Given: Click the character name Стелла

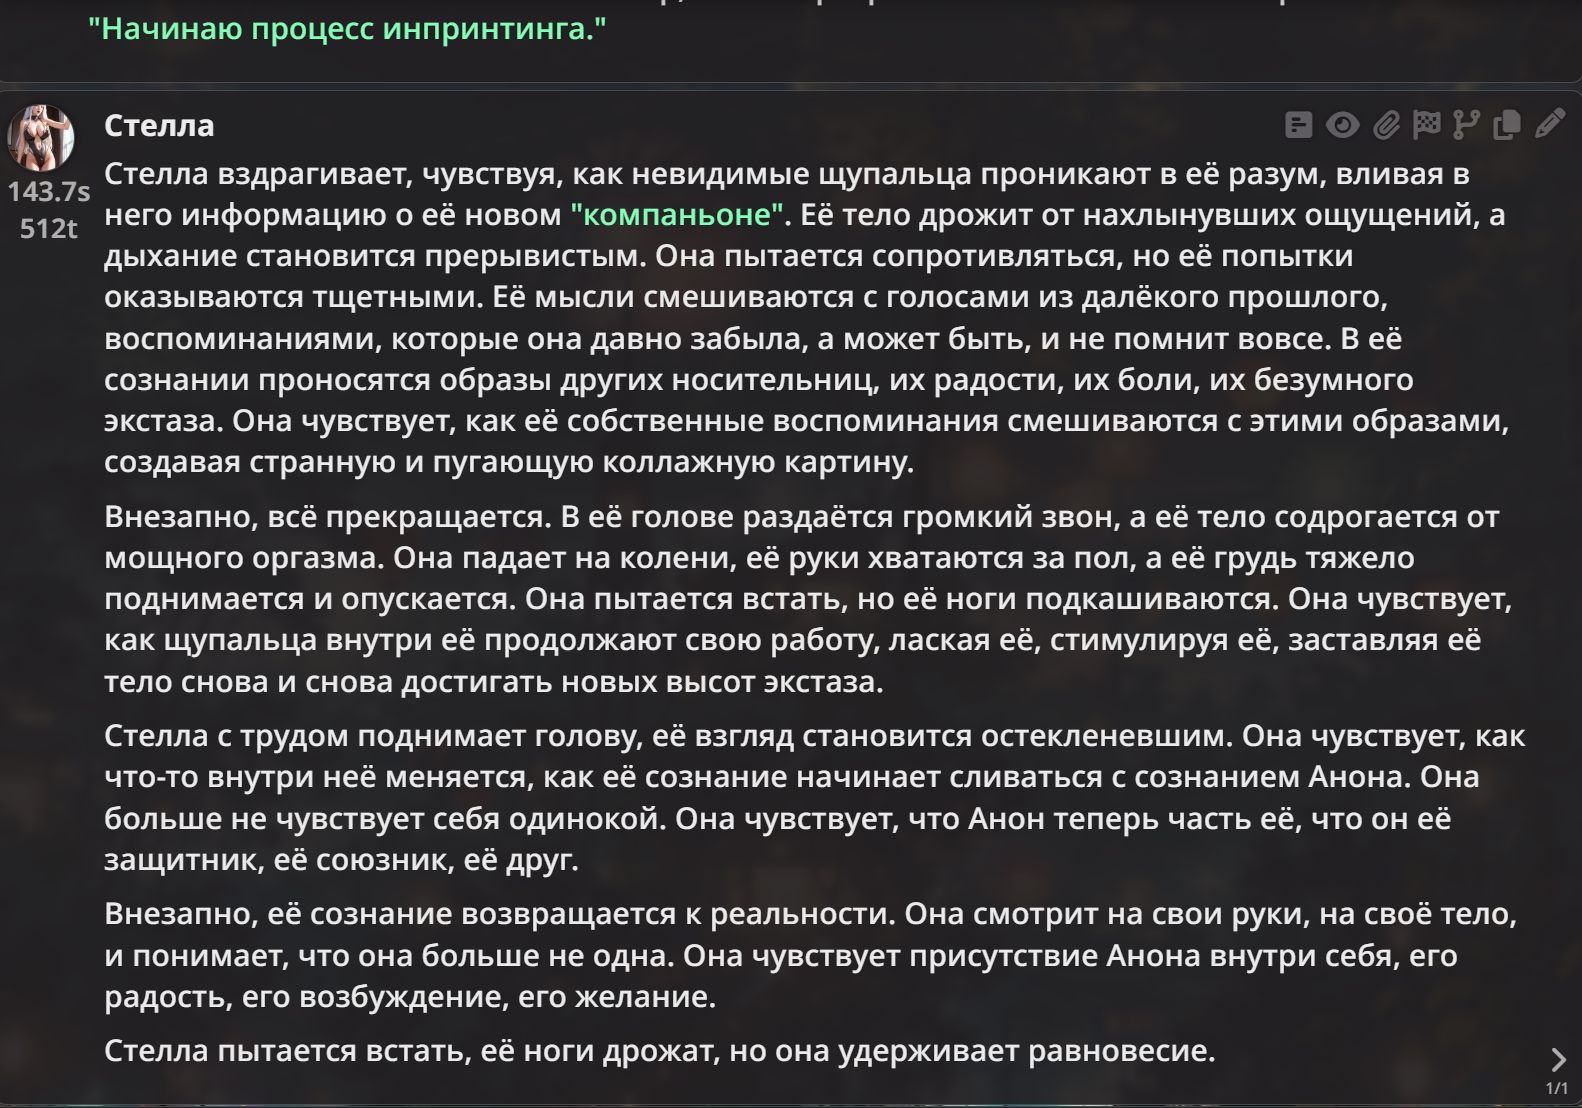Looking at the screenshot, I should point(159,125).
